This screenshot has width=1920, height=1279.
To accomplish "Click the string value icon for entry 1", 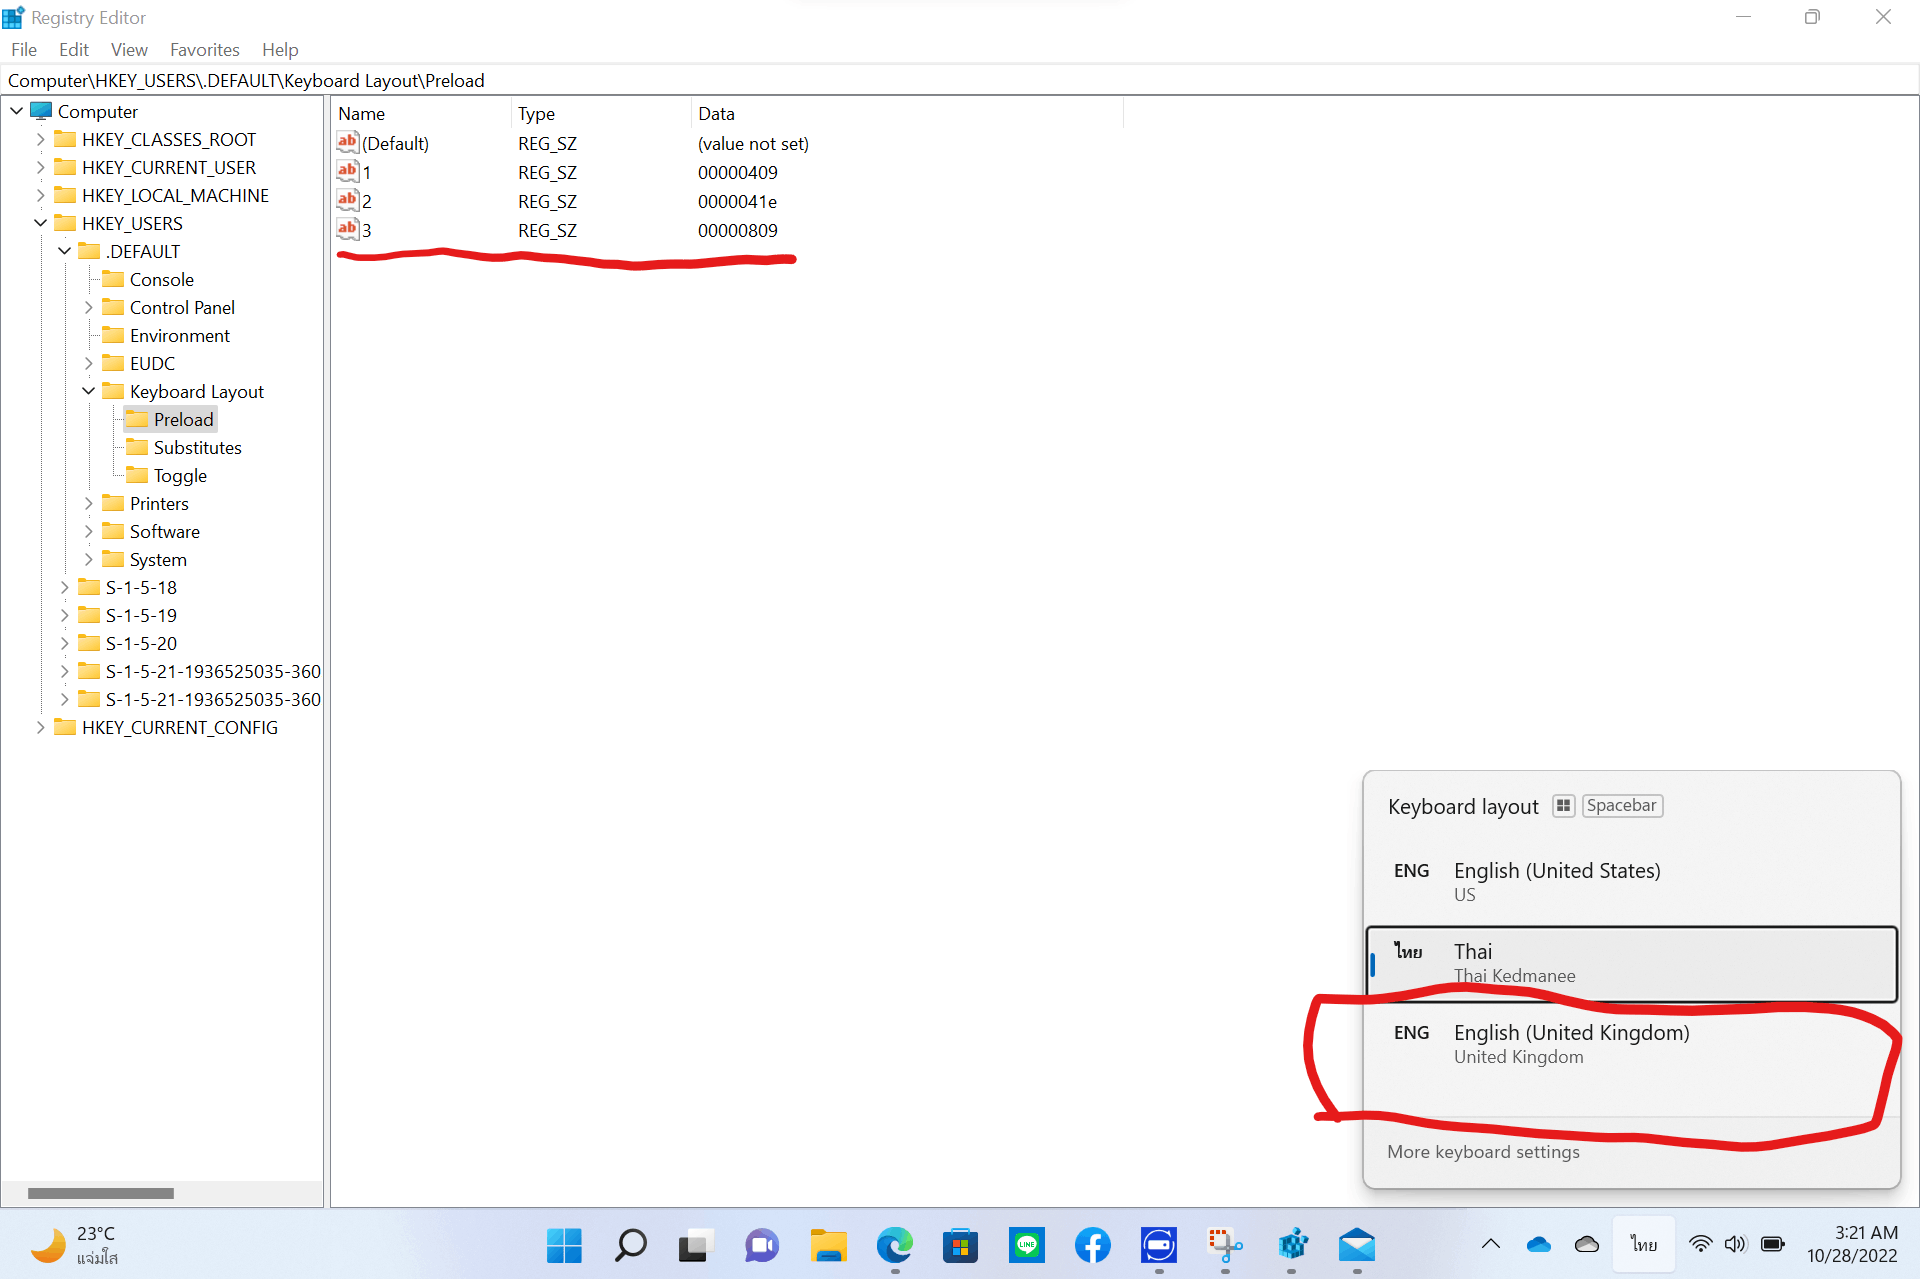I will [347, 171].
